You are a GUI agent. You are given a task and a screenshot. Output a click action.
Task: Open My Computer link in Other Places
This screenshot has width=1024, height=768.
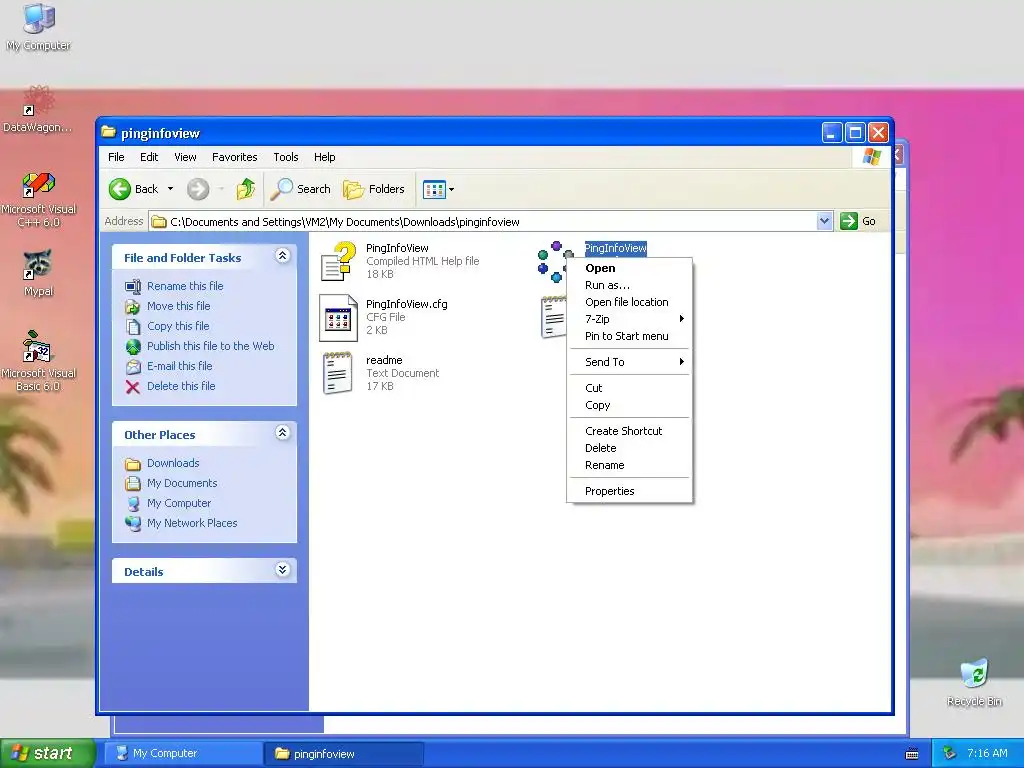179,504
